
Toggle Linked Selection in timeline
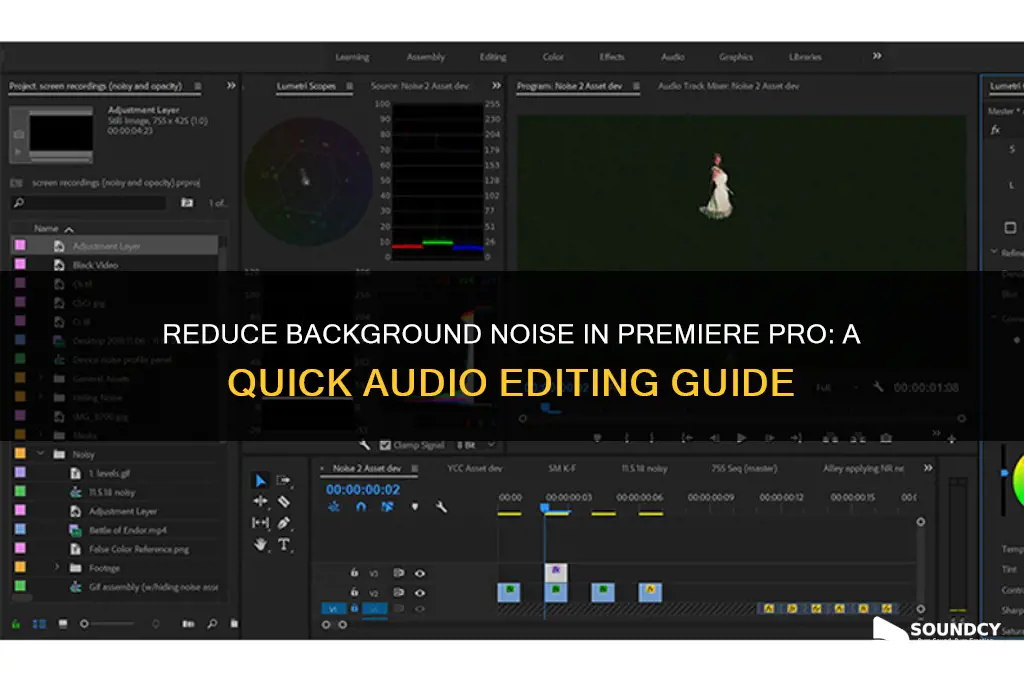387,506
